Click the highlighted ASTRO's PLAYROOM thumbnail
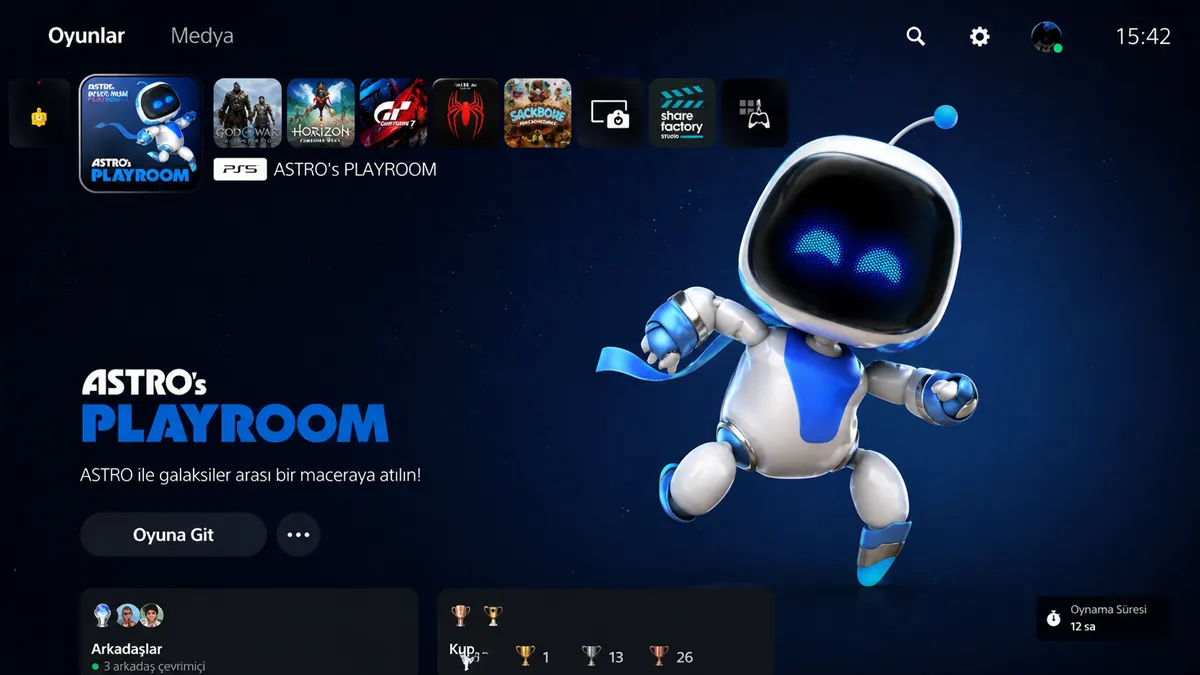Screen dimensions: 1200x675 [x=140, y=133]
